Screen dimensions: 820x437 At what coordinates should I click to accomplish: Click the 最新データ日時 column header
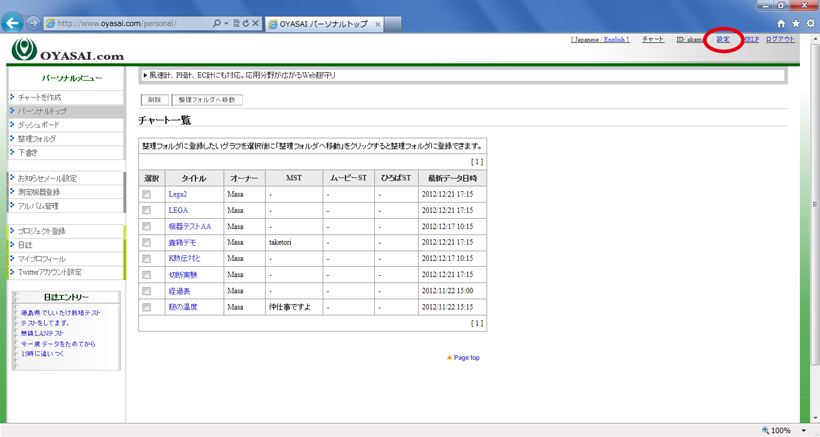click(452, 178)
